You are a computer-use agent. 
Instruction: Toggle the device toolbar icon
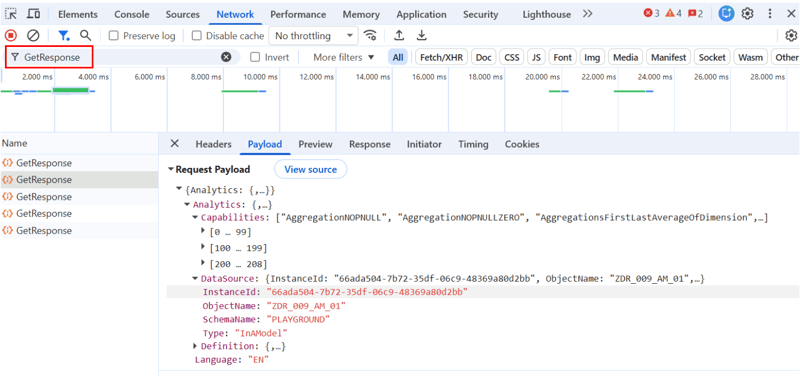click(34, 14)
